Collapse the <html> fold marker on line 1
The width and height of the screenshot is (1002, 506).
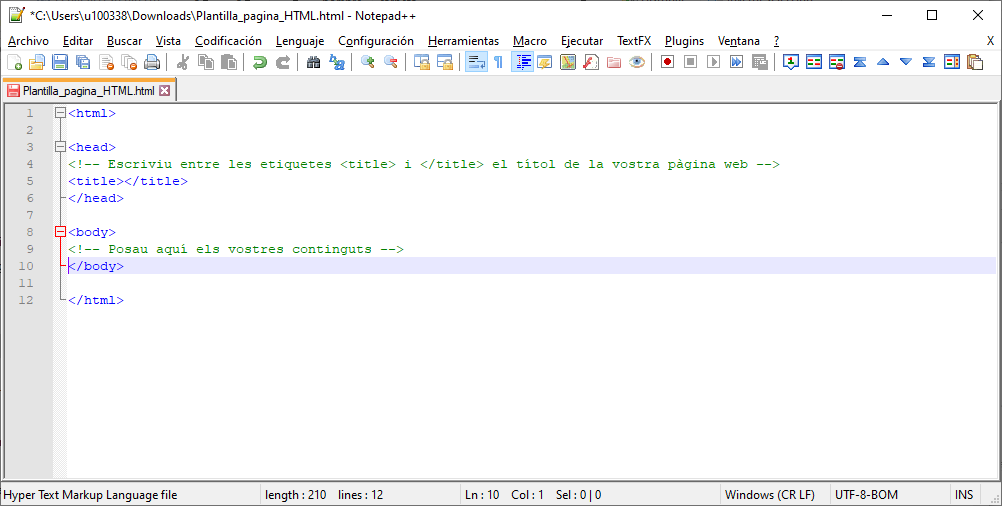click(61, 113)
